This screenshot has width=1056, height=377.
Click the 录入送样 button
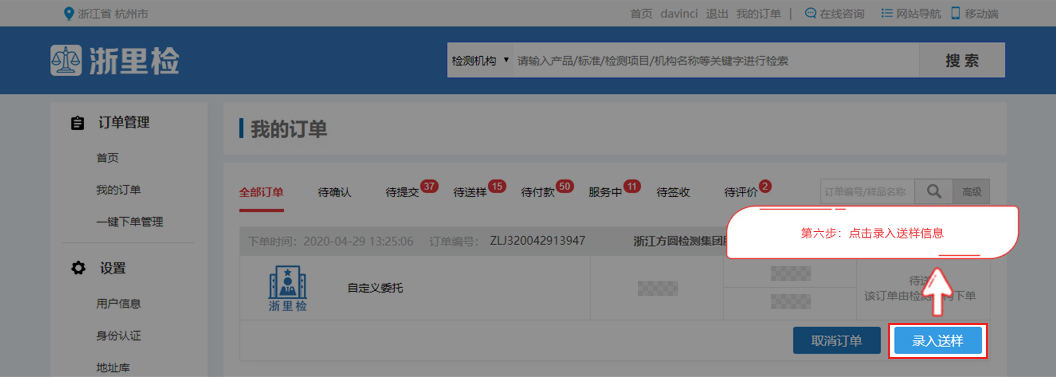coord(937,341)
